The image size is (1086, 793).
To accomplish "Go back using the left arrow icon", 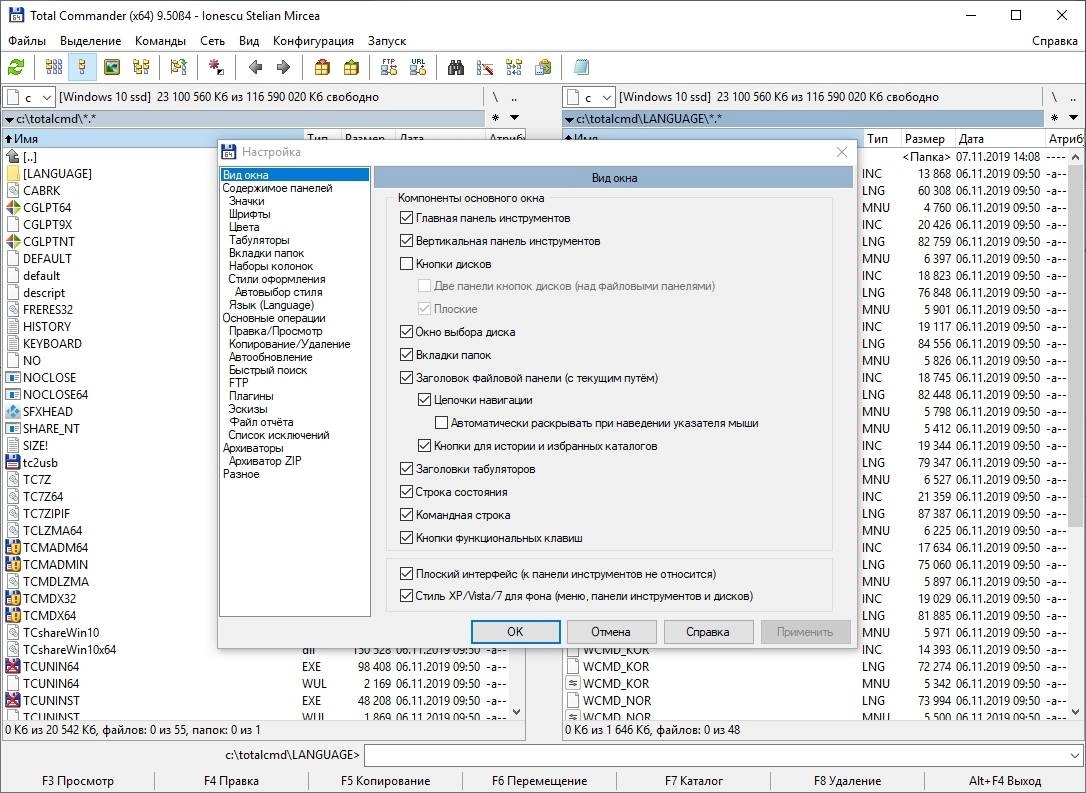I will 255,67.
